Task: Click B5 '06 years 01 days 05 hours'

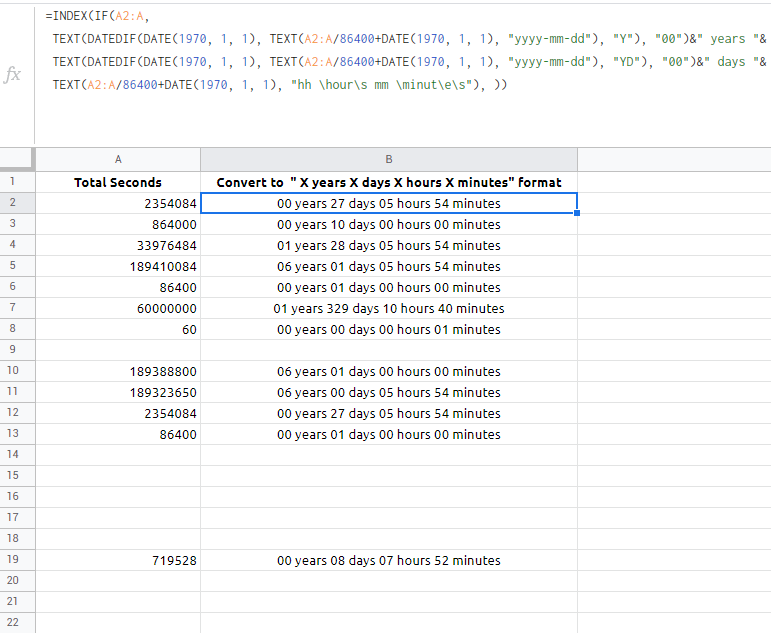Action: 389,266
